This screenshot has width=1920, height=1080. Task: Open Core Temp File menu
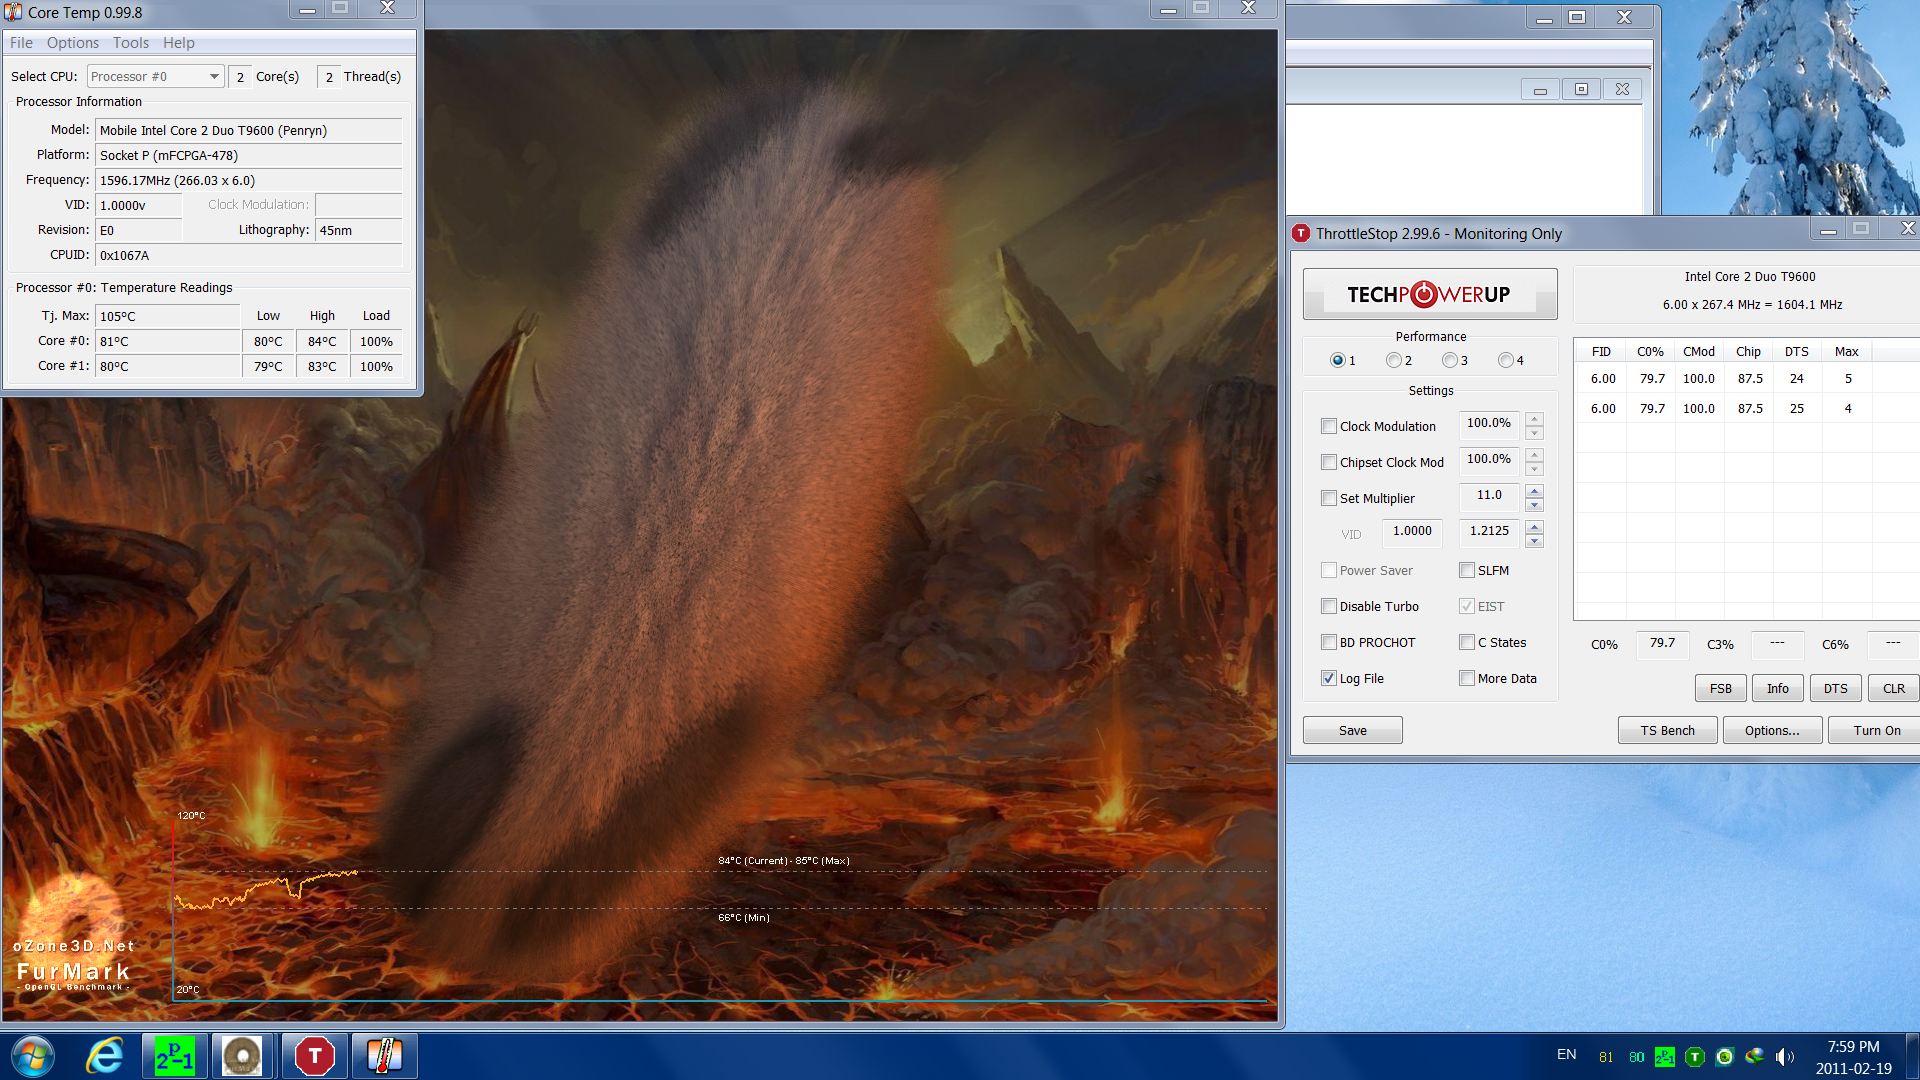click(21, 43)
